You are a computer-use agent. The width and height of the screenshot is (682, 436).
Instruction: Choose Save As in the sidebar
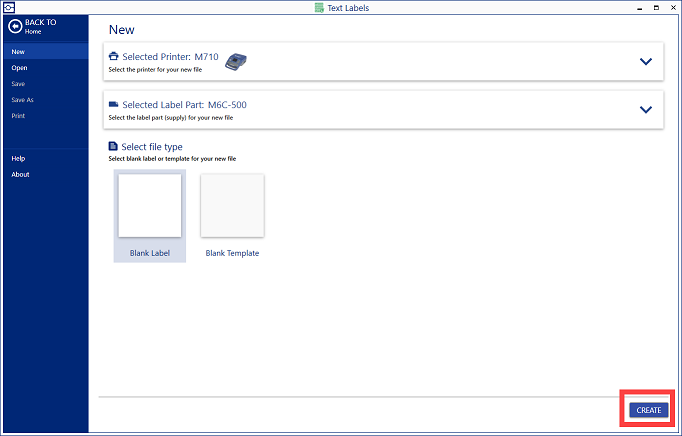[22, 99]
